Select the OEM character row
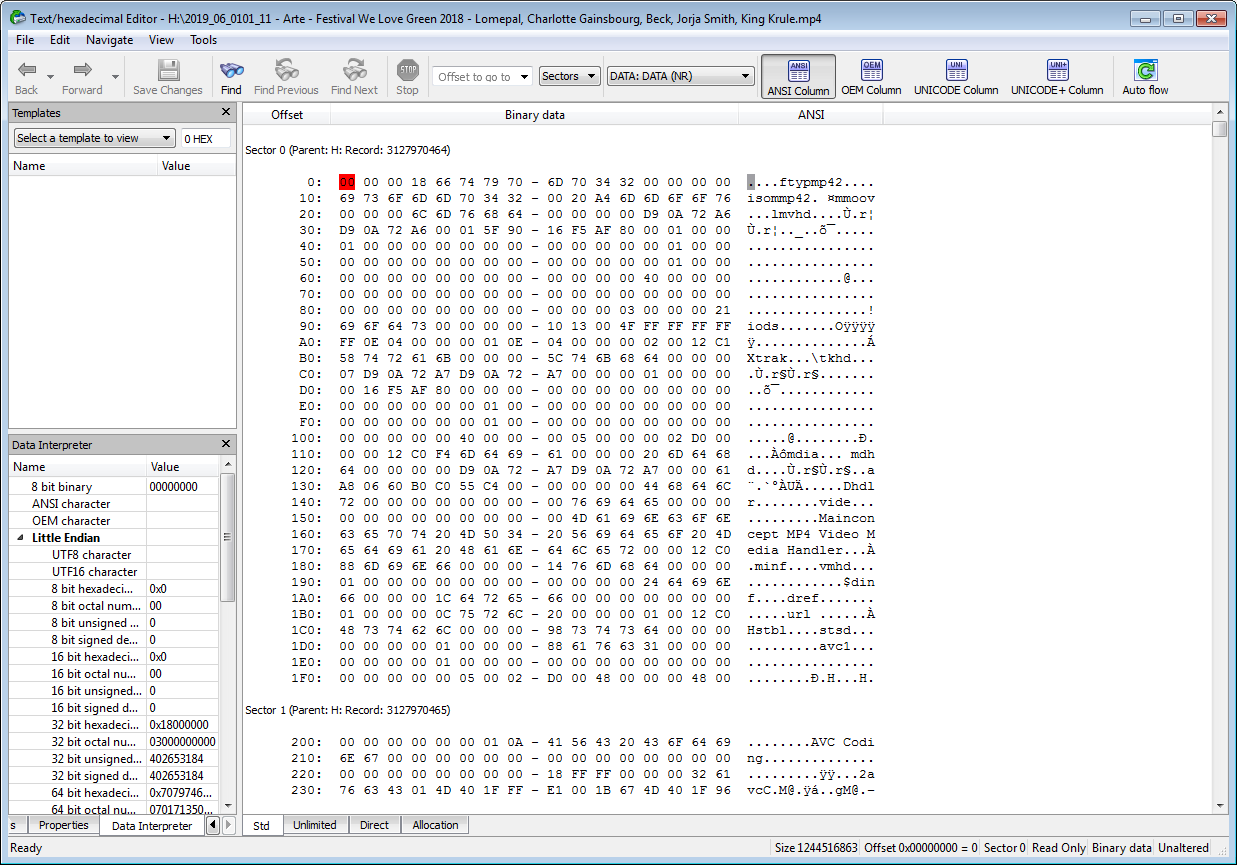The width and height of the screenshot is (1237, 865). pyautogui.click(x=114, y=521)
